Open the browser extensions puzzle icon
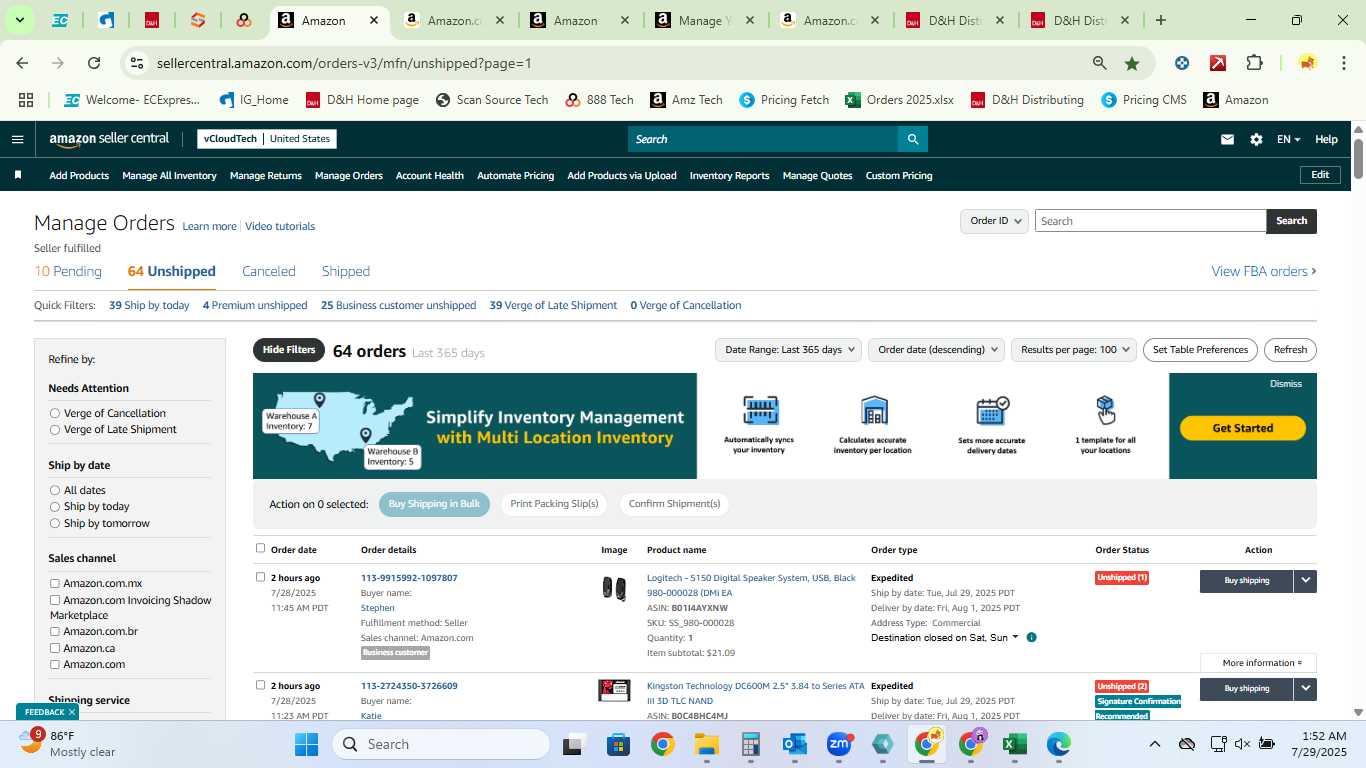 1254,63
